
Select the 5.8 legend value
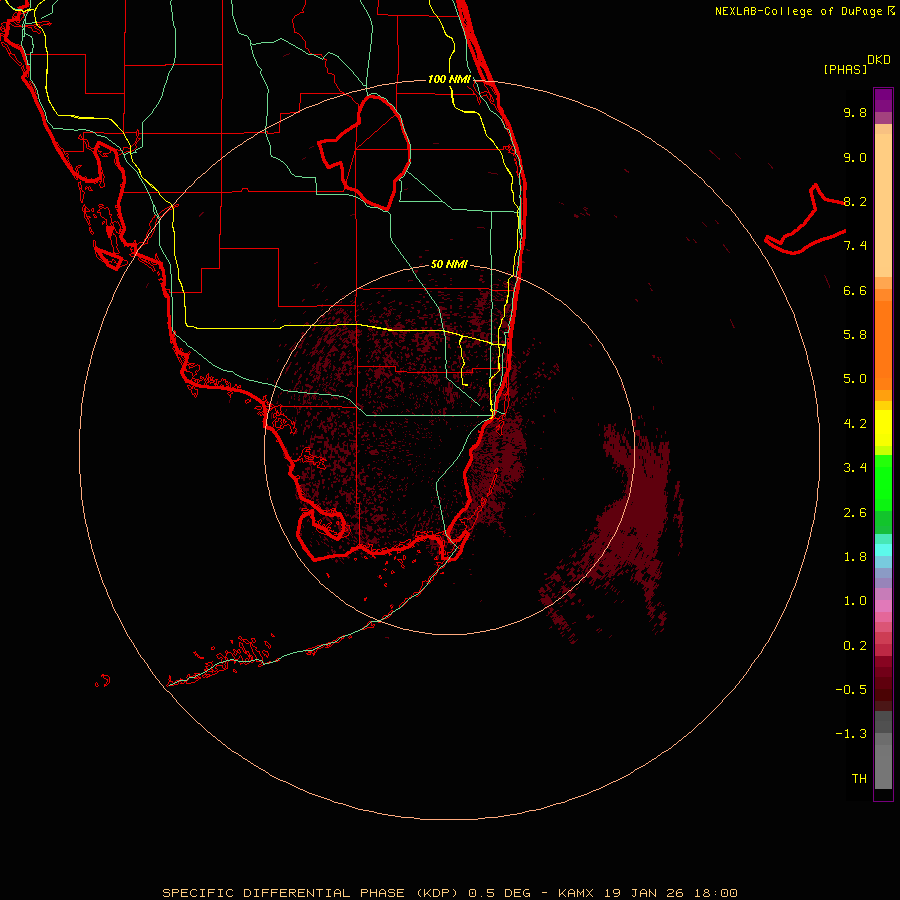pyautogui.click(x=855, y=335)
